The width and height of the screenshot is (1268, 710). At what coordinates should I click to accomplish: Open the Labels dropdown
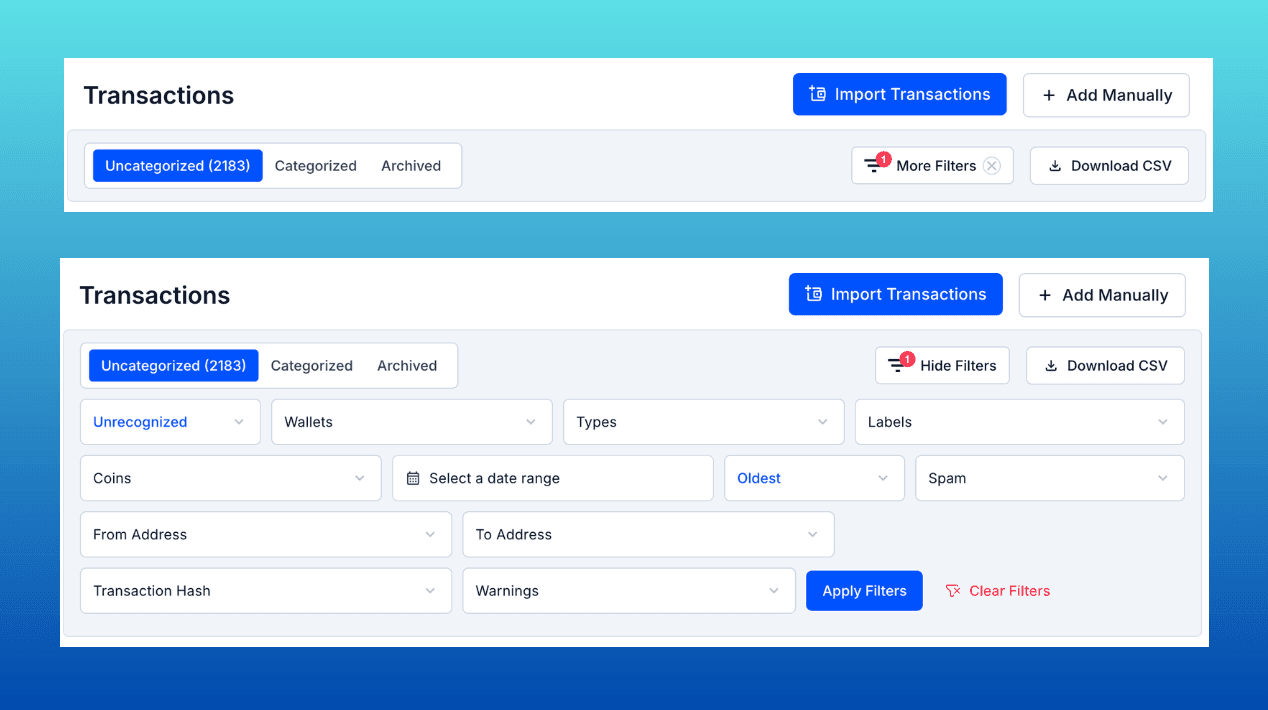1019,422
